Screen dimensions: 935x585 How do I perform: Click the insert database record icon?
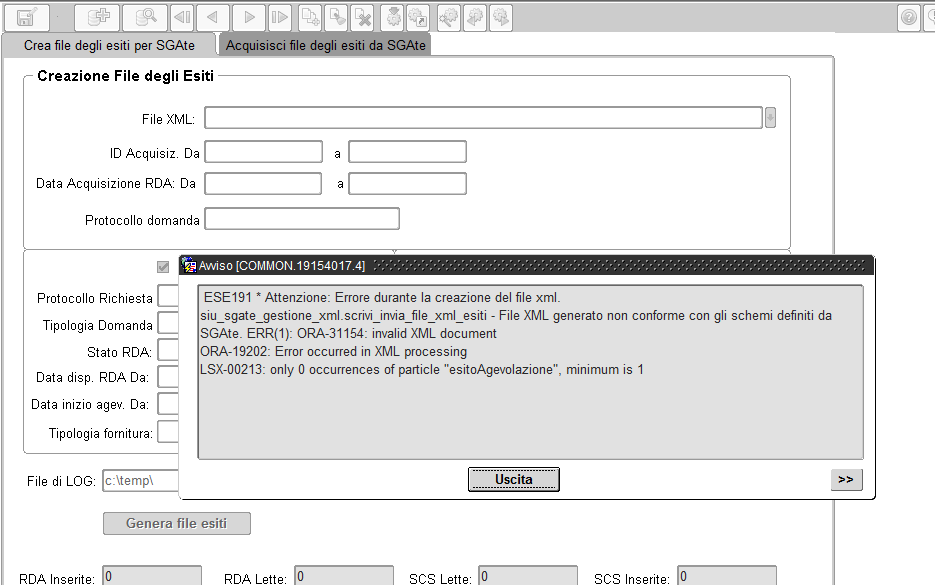[97, 17]
